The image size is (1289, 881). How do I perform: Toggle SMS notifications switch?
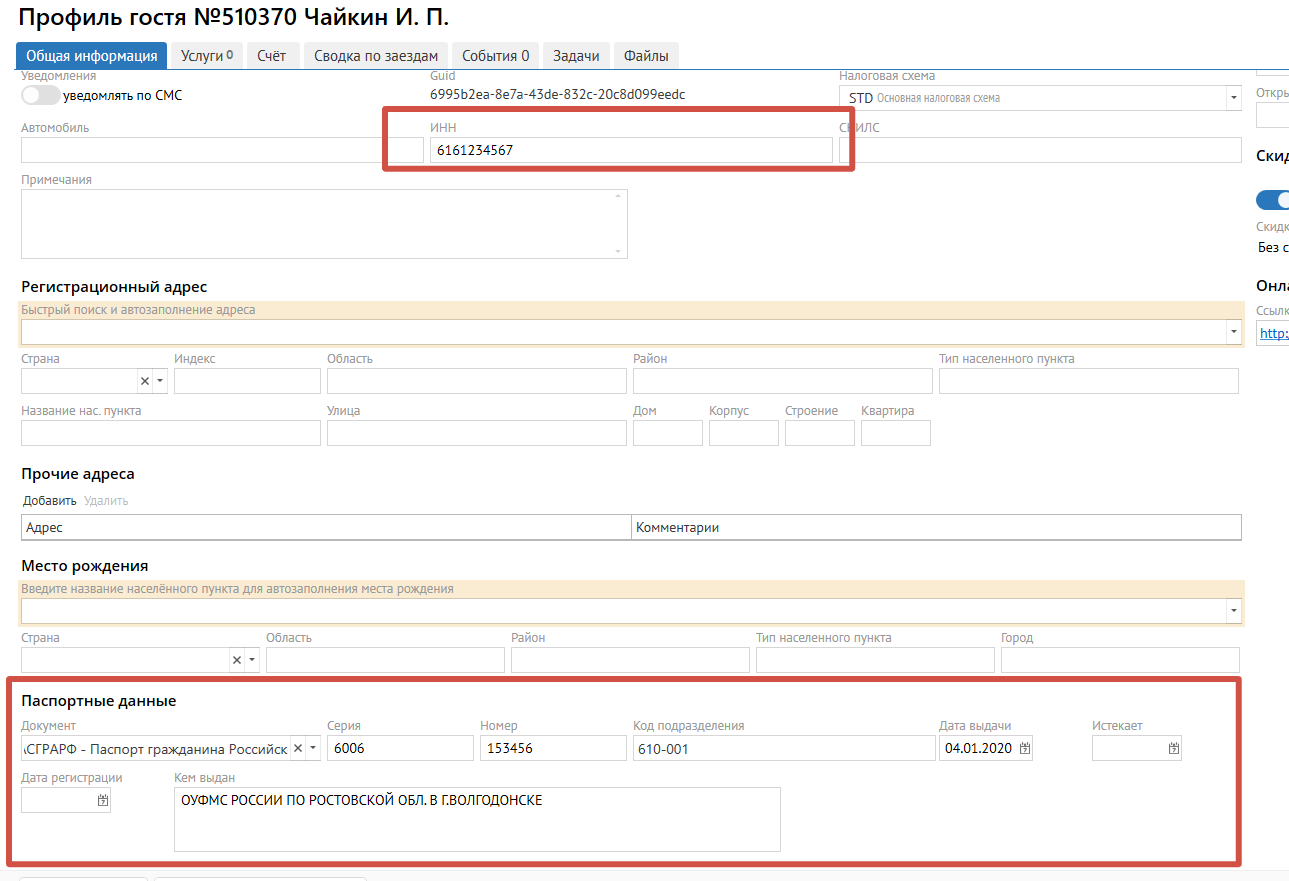(40, 96)
